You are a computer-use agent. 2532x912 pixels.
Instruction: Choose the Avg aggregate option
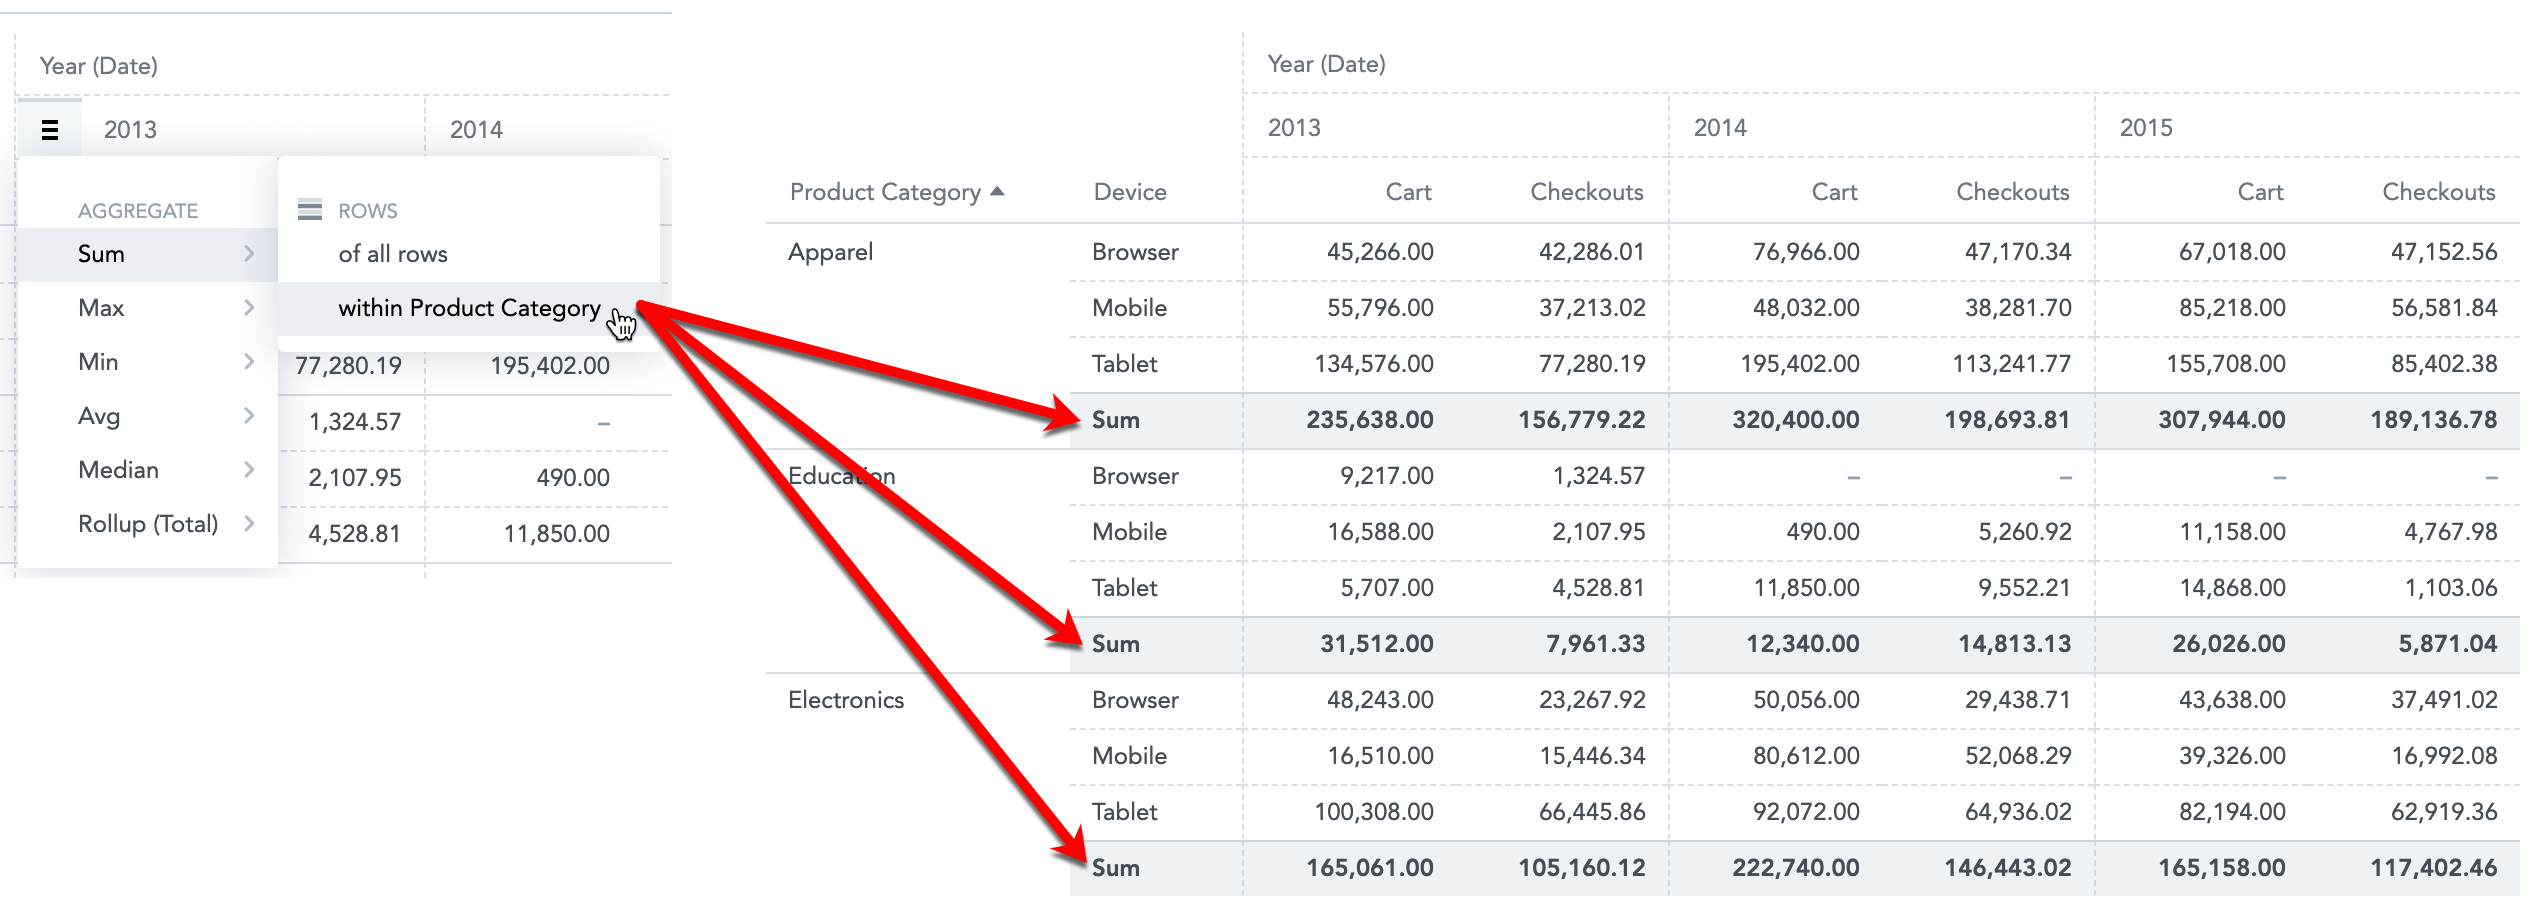99,416
